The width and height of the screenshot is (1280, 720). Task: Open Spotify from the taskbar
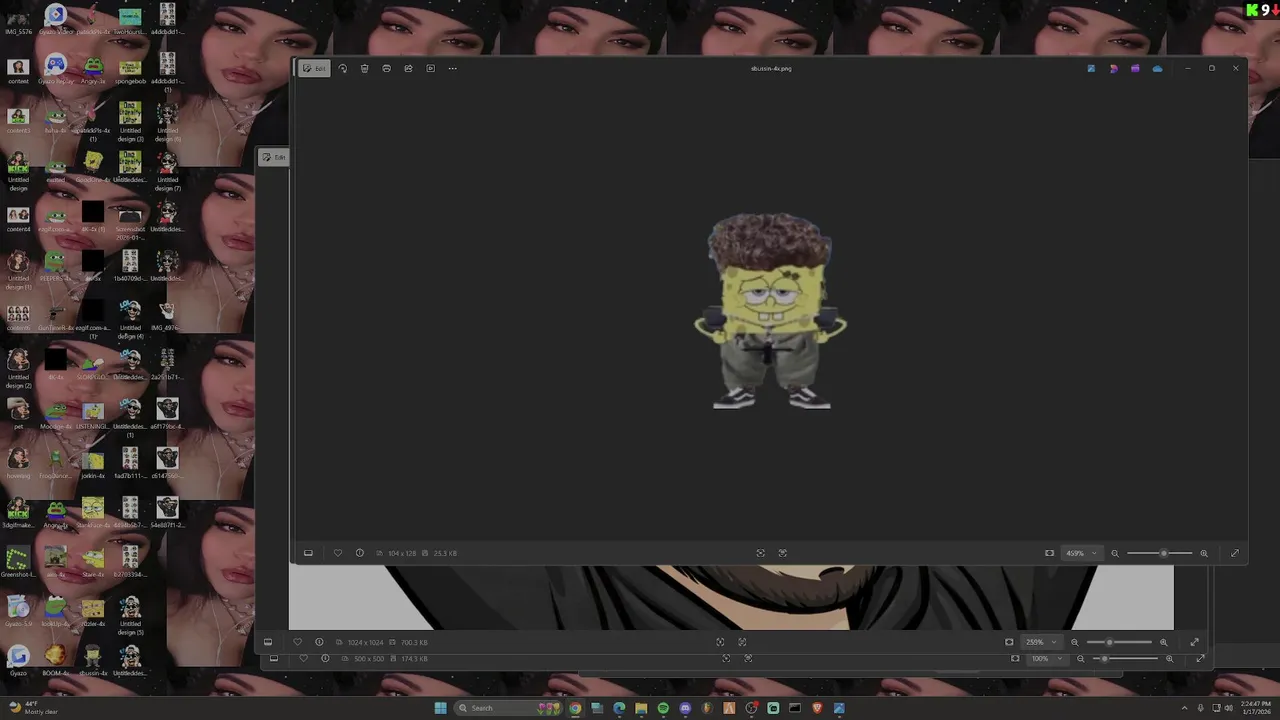point(663,708)
